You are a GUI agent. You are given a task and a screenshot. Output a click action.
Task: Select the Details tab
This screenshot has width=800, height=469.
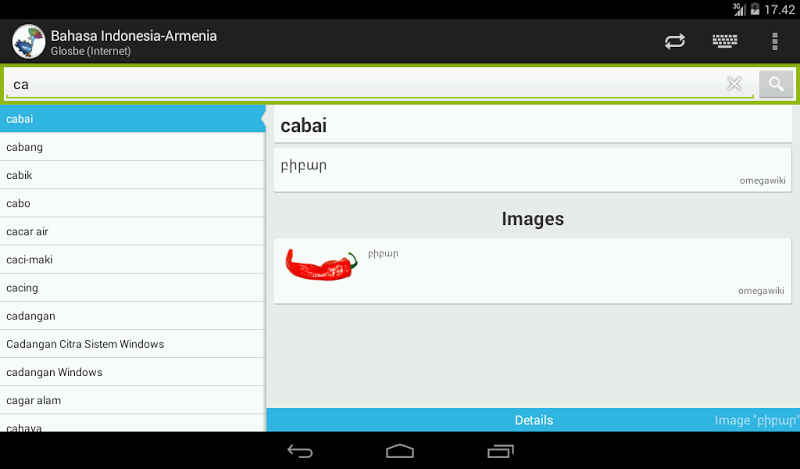pyautogui.click(x=534, y=420)
